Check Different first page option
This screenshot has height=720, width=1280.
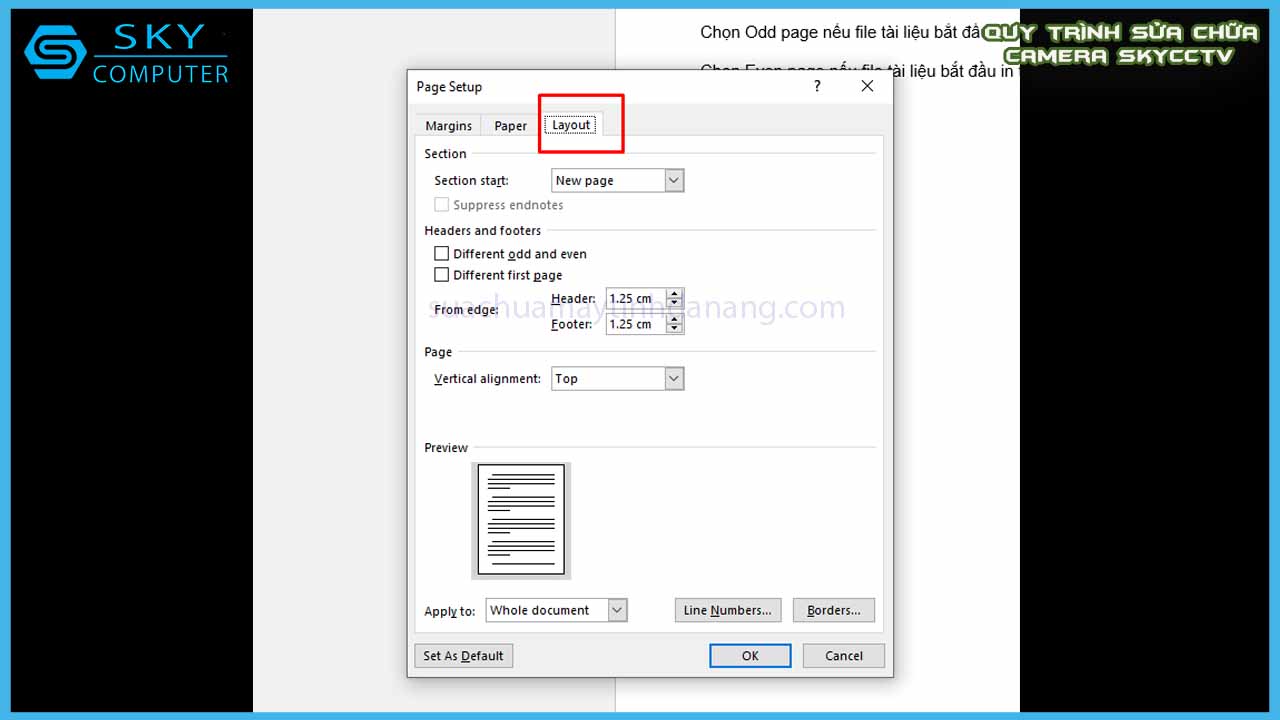[442, 275]
